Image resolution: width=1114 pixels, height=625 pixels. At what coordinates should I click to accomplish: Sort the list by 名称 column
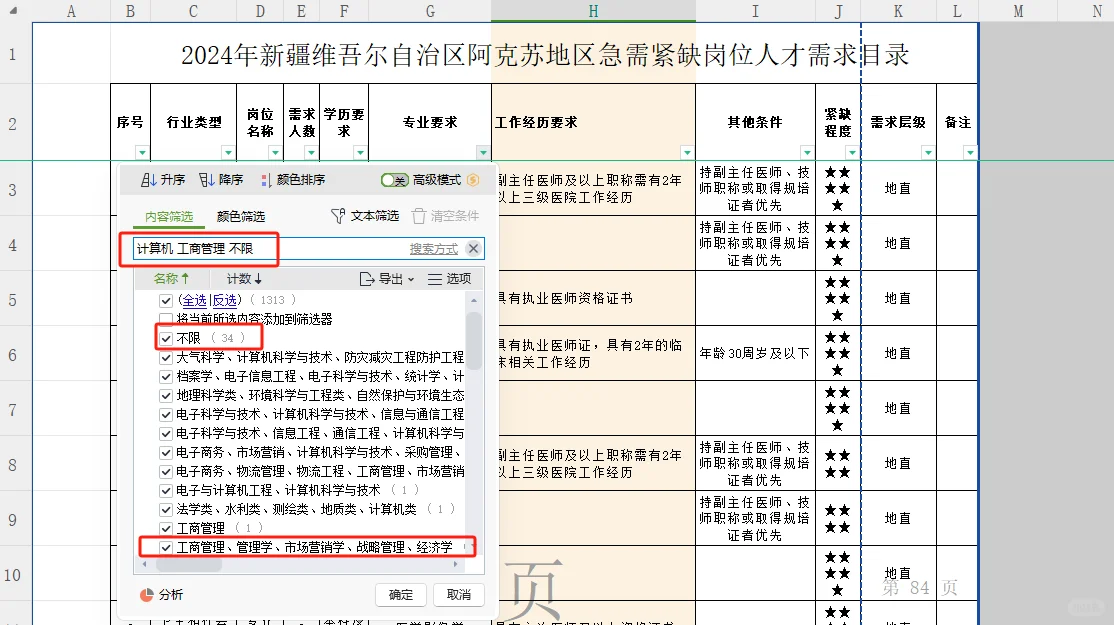[171, 278]
